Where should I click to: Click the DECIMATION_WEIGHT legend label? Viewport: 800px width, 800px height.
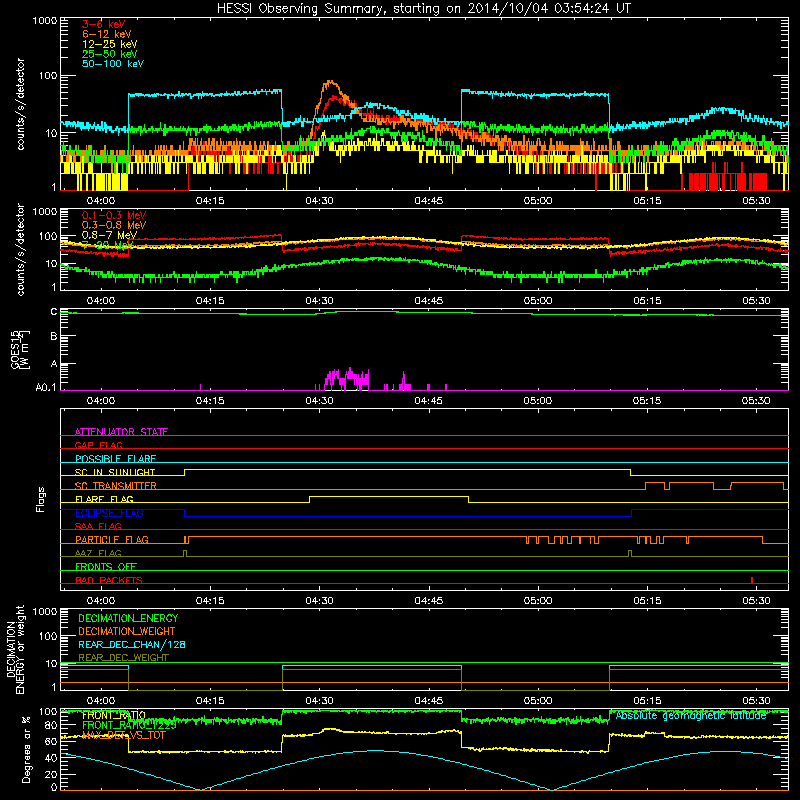pyautogui.click(x=127, y=631)
